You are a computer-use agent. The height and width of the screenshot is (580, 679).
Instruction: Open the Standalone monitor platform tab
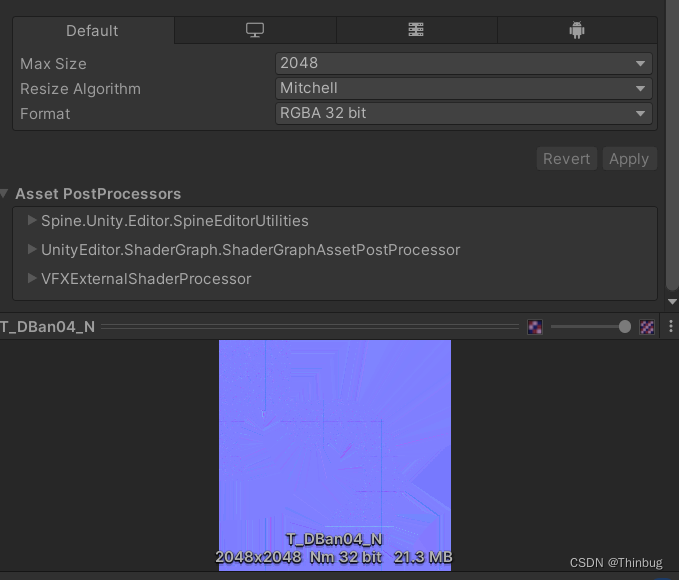(x=255, y=30)
